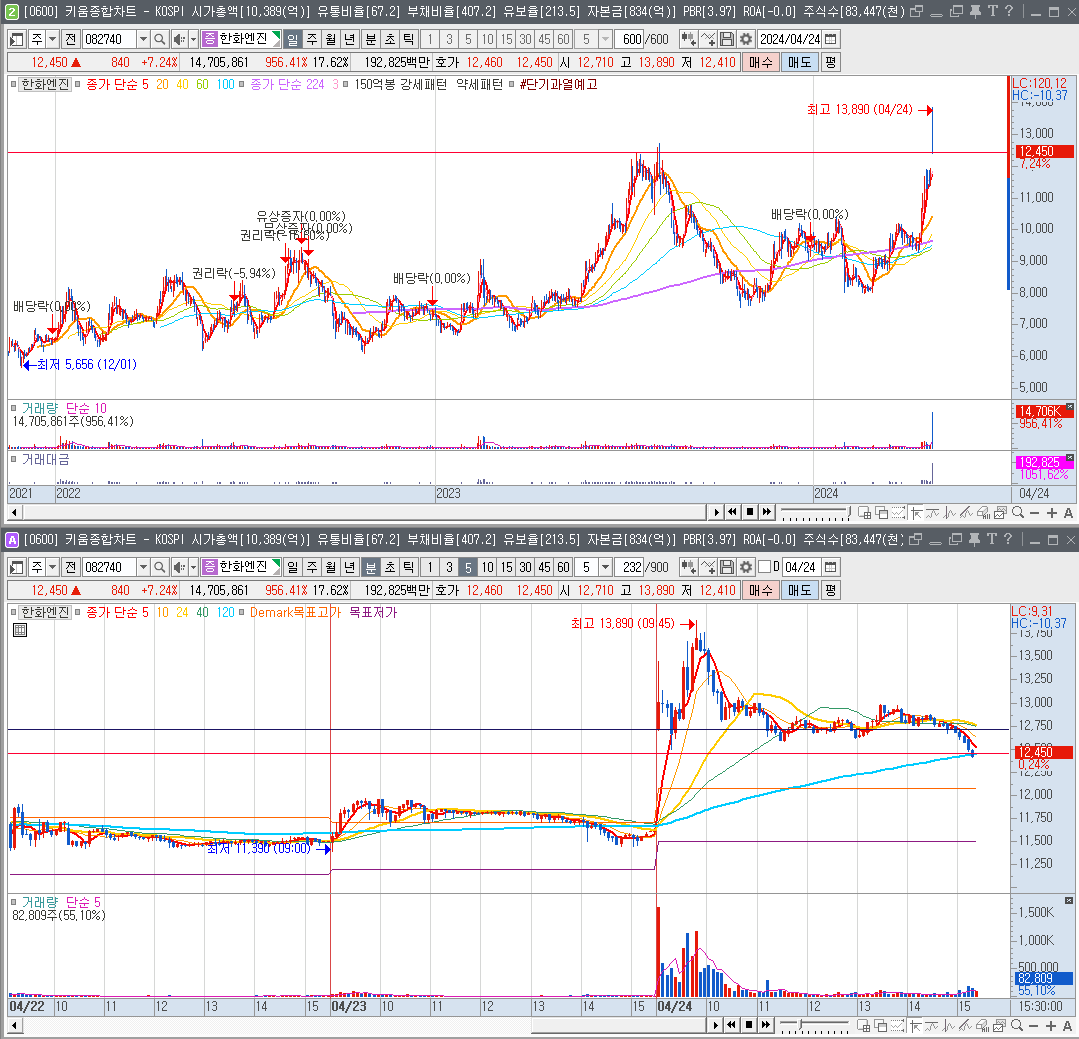Click the crosshair cursor tool in the top chart's bottom toolbar
Viewport: 1079px width, 1039px height.
point(916,513)
